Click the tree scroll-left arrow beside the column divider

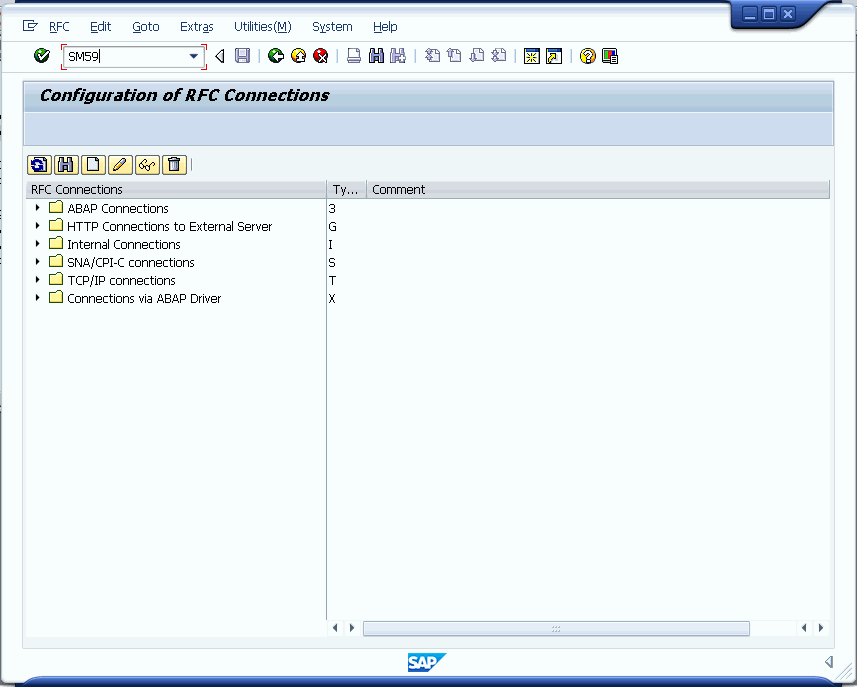(335, 628)
